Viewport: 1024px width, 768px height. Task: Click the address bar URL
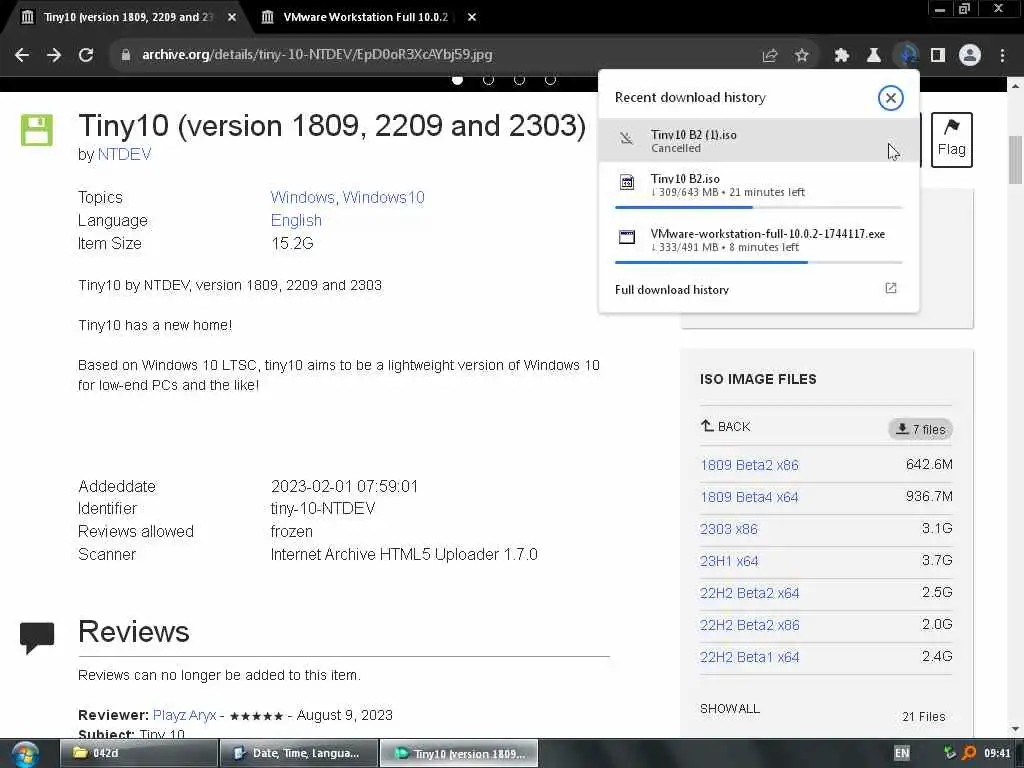coord(317,55)
